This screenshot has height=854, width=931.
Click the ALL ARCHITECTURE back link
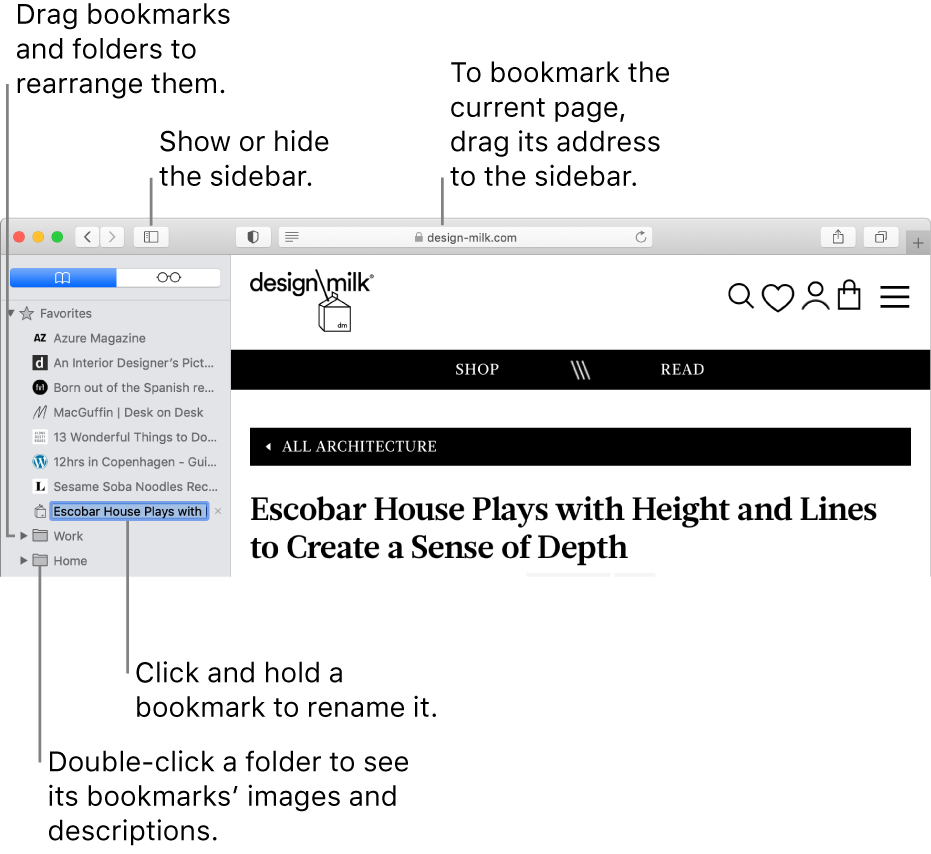359,447
